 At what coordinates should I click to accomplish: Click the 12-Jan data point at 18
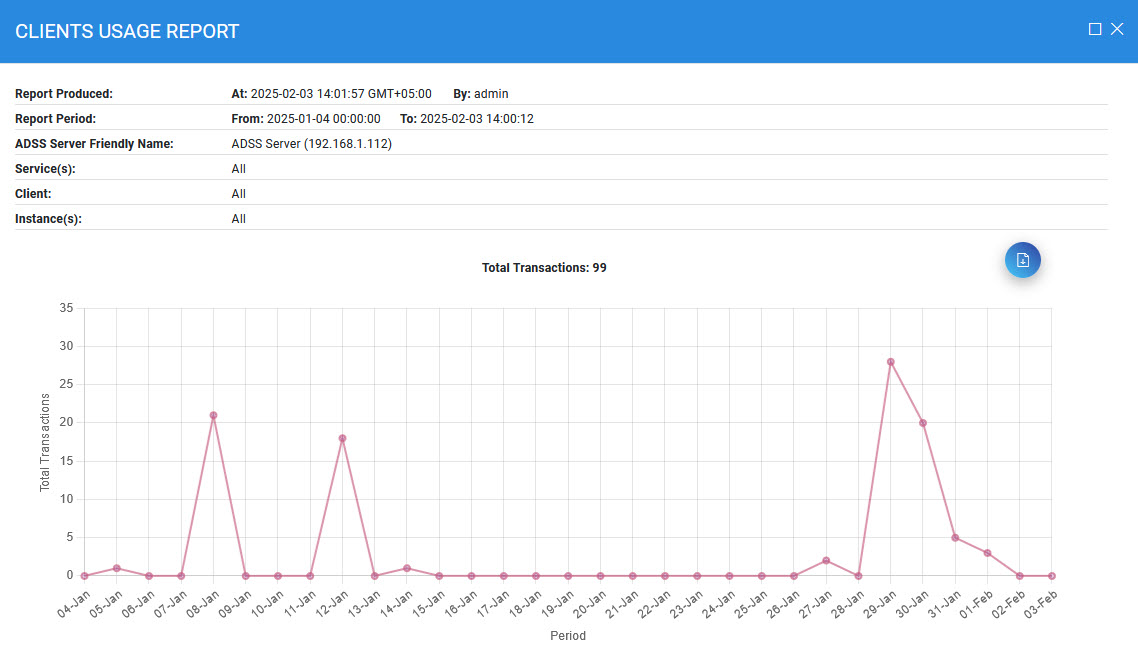(x=342, y=438)
